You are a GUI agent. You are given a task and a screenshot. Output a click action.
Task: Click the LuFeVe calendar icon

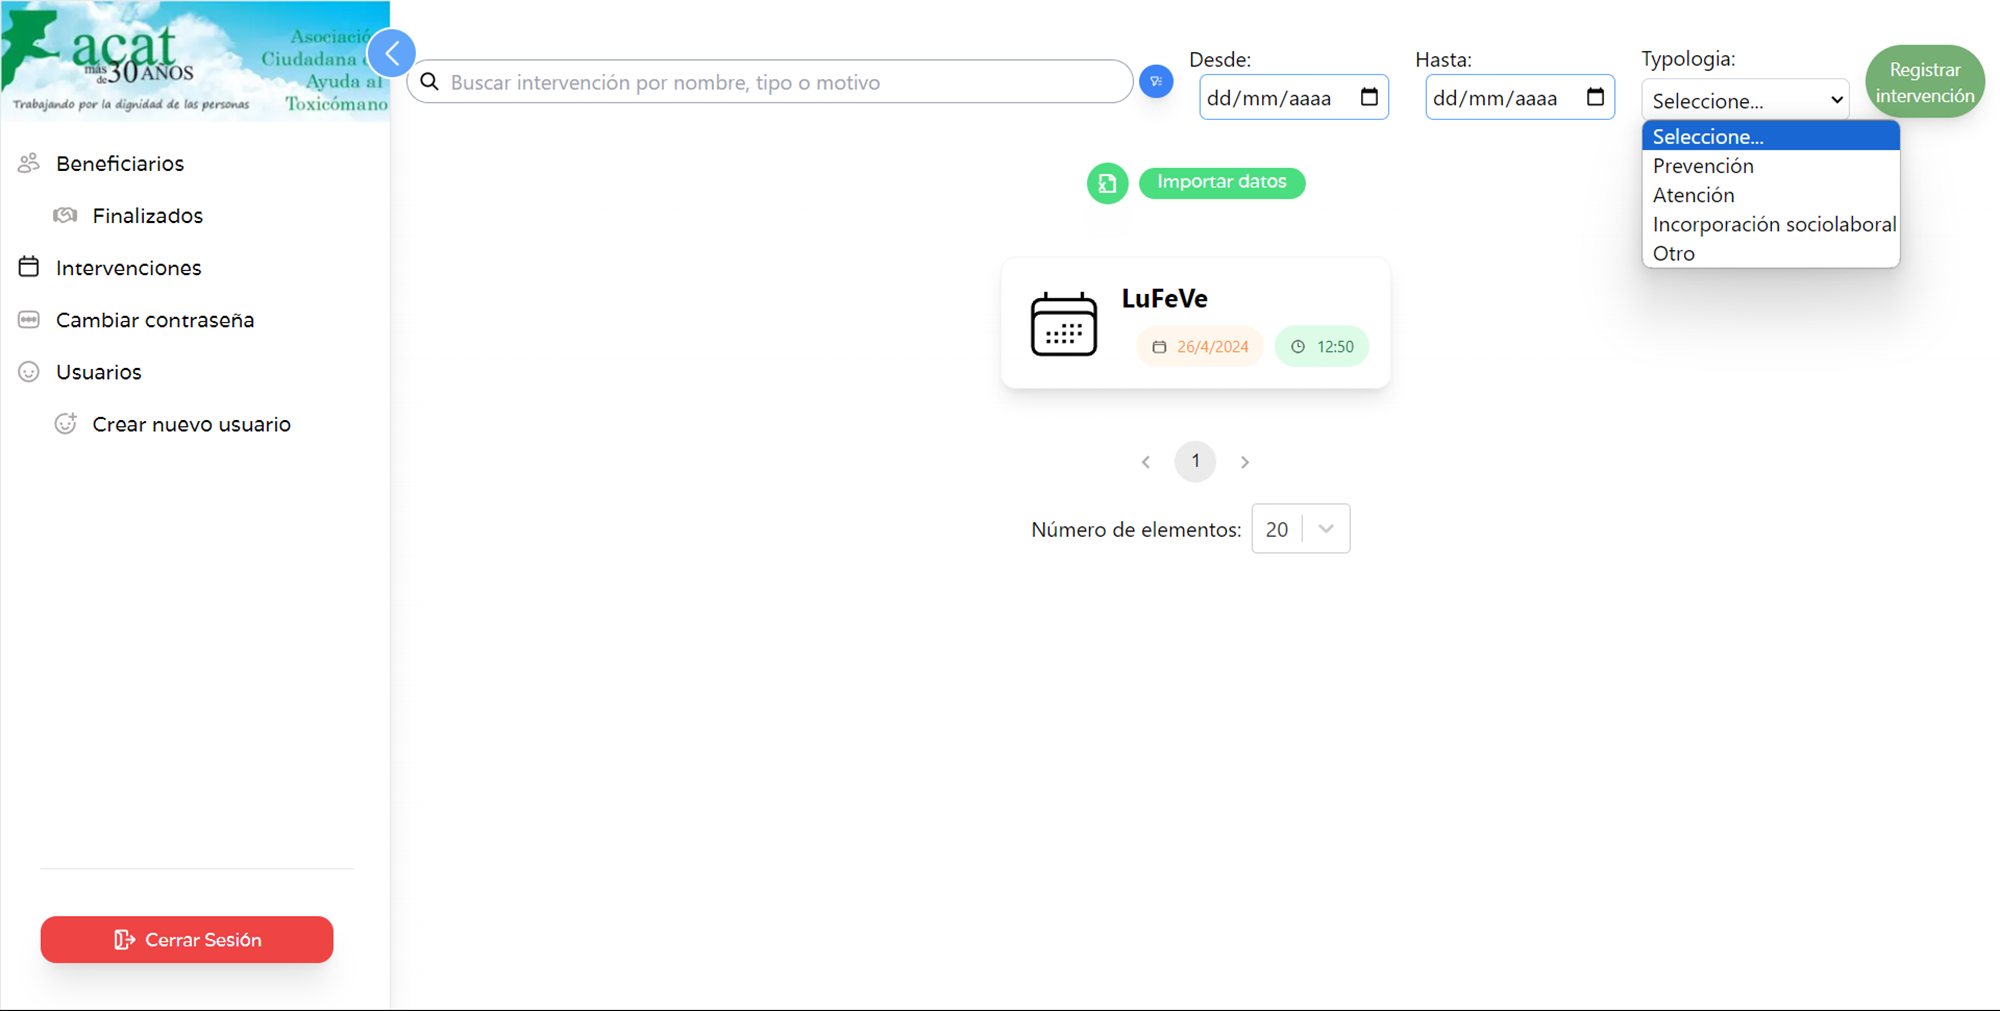(x=1063, y=324)
